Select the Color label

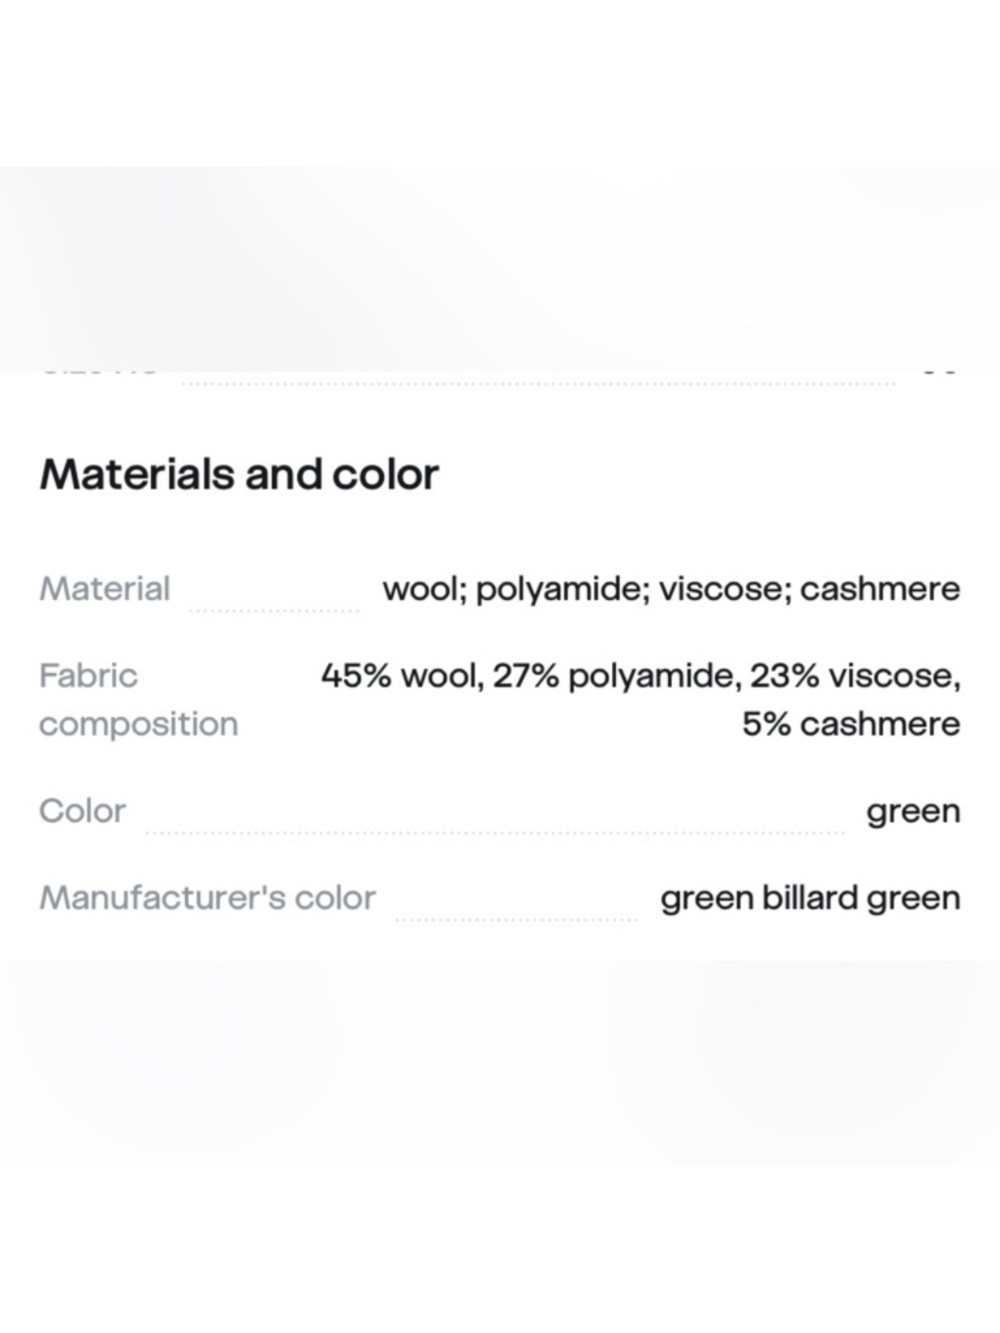pos(82,811)
